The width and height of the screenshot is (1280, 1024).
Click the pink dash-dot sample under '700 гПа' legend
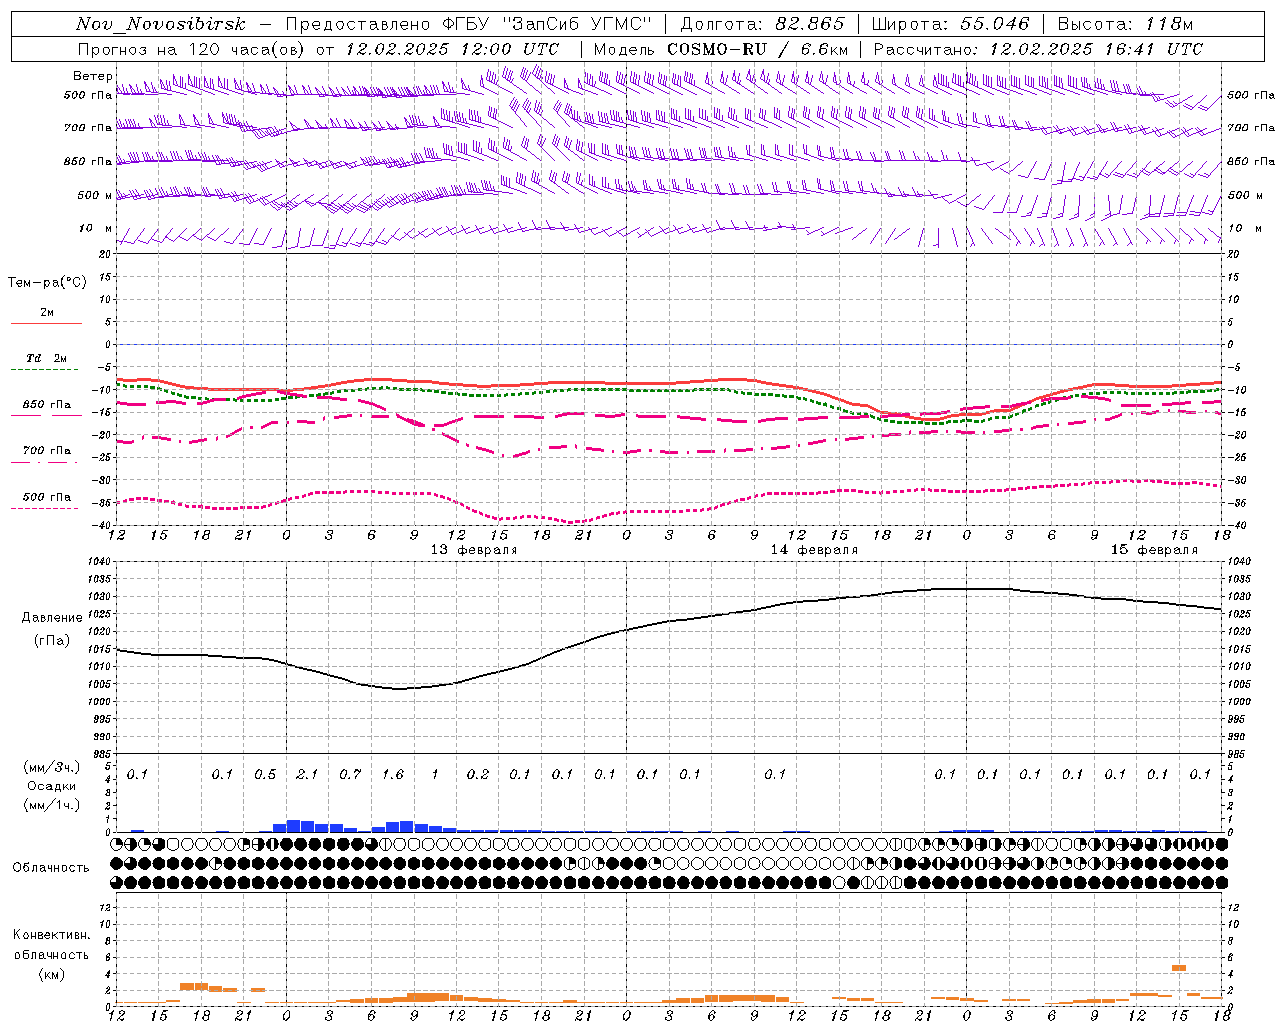pos(44,462)
